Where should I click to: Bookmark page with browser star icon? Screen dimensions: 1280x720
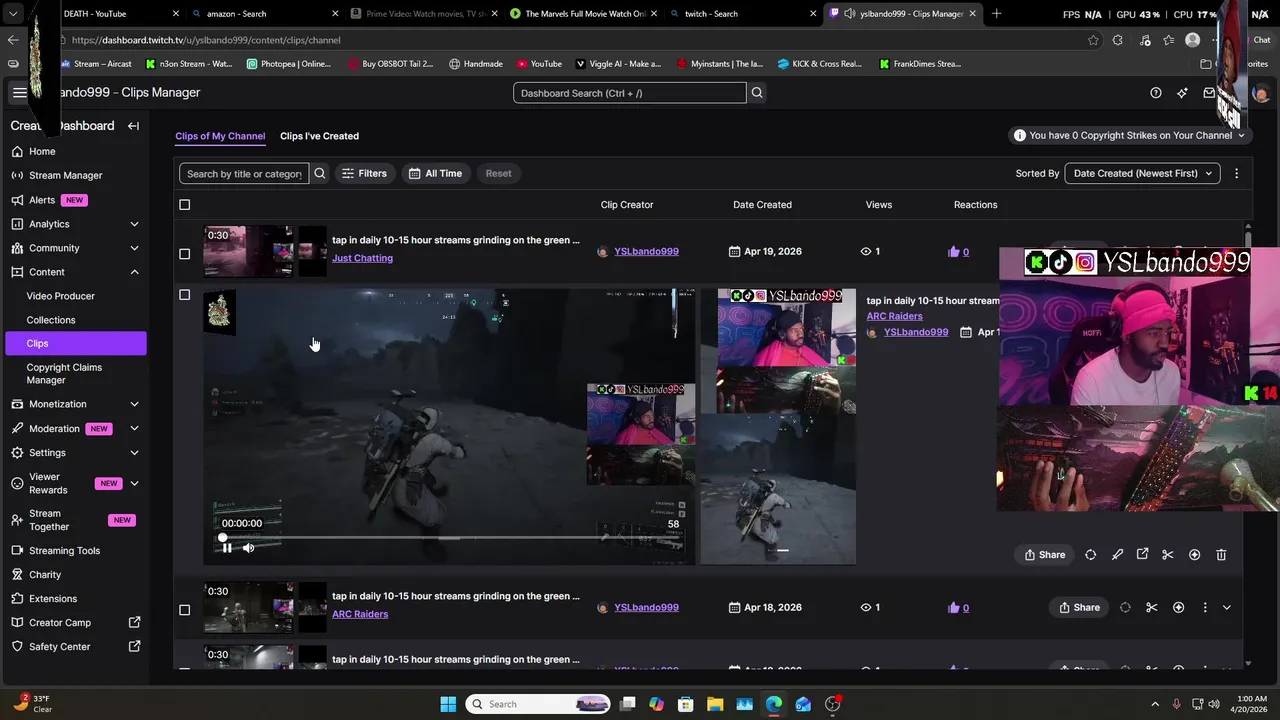1093,40
